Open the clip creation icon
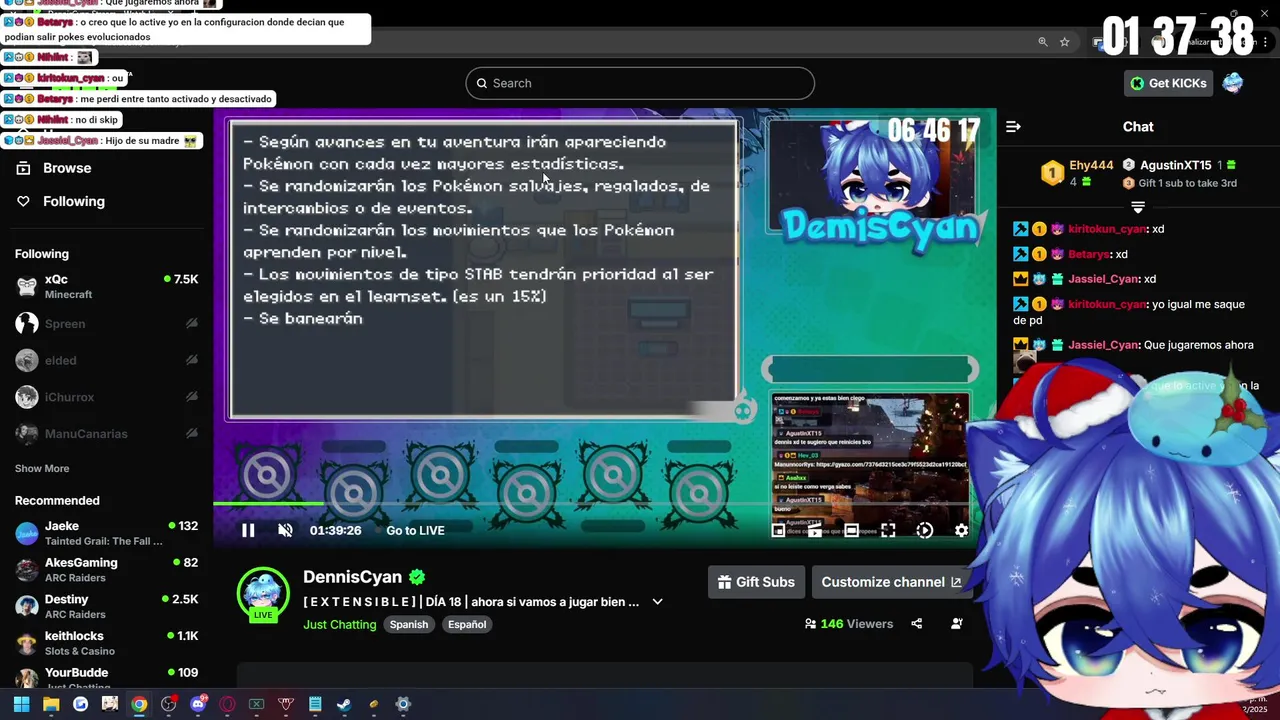This screenshot has width=1280, height=720. tap(815, 530)
